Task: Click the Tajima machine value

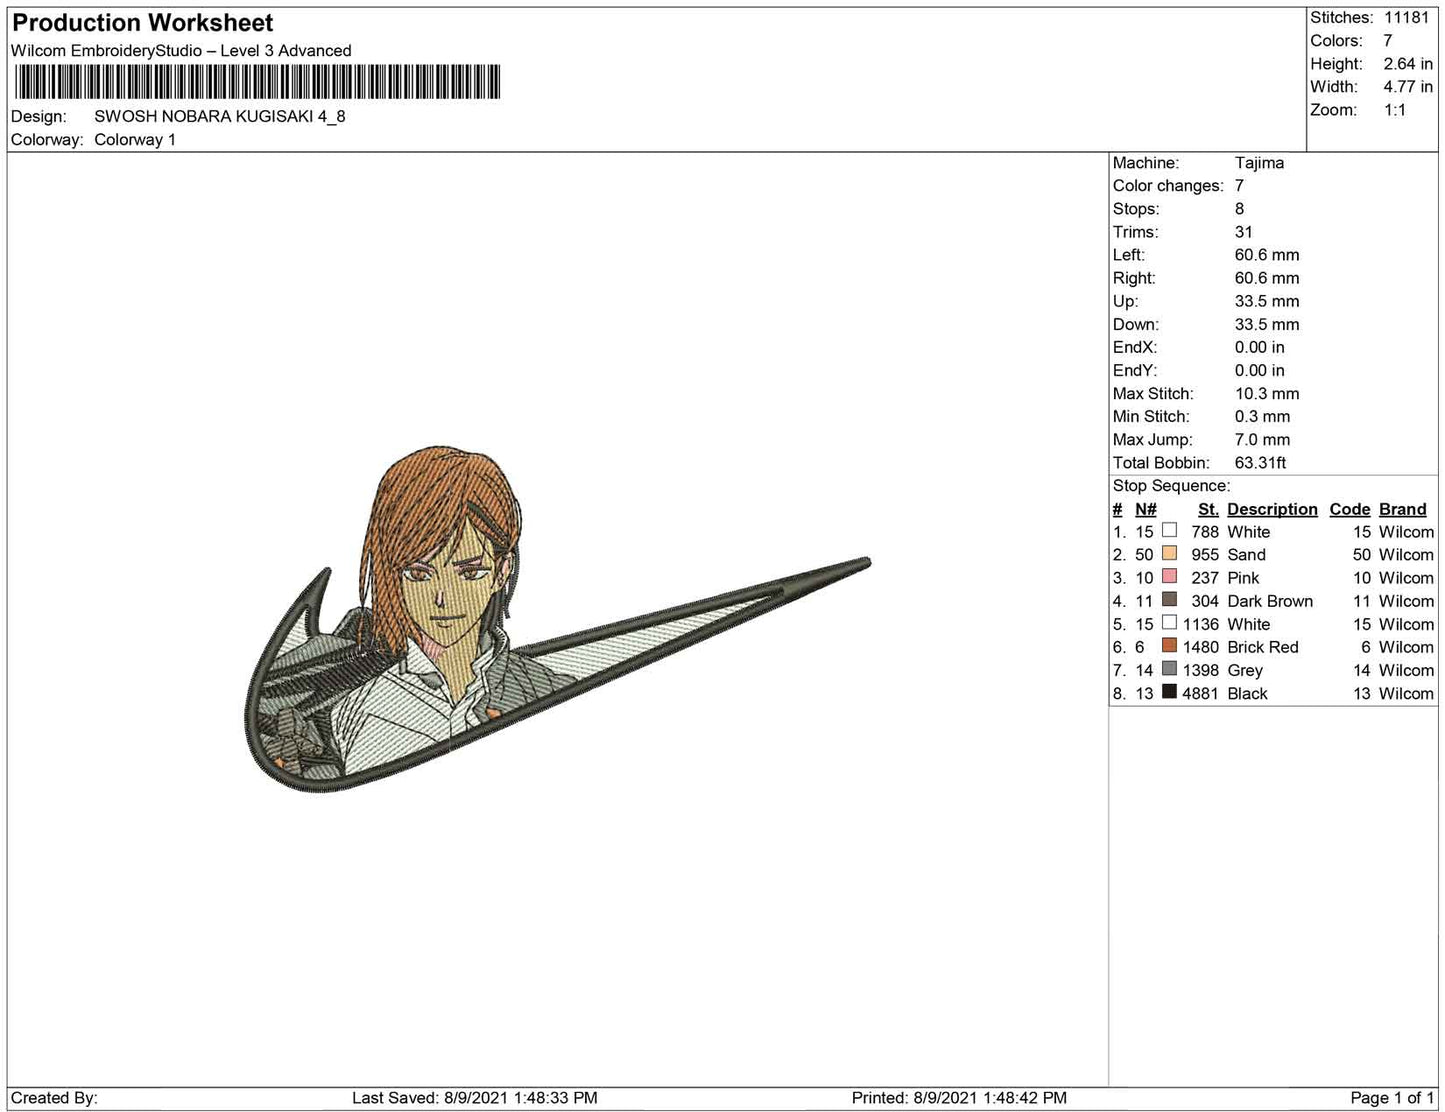Action: 1259,163
